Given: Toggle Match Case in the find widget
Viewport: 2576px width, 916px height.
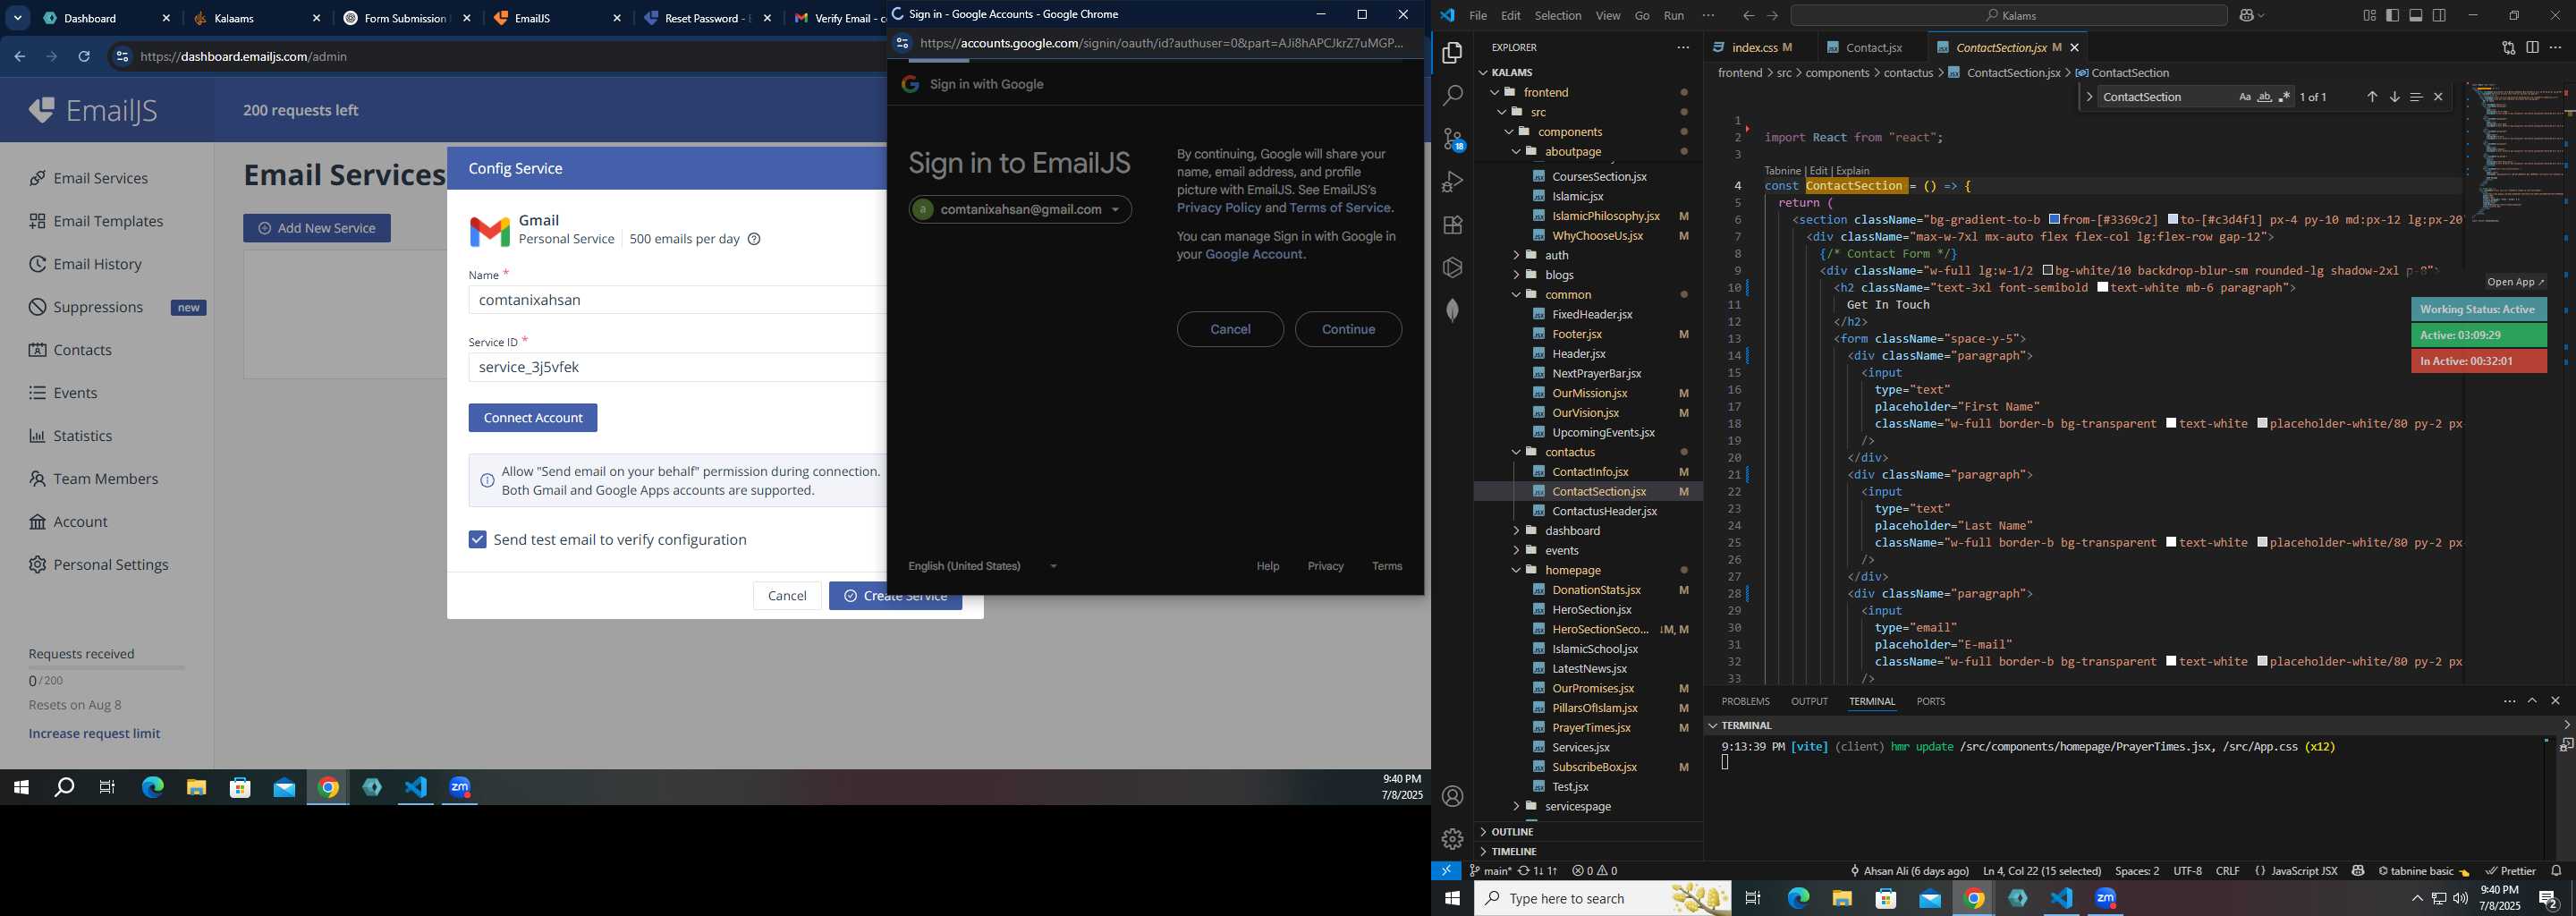Looking at the screenshot, I should tap(2245, 97).
